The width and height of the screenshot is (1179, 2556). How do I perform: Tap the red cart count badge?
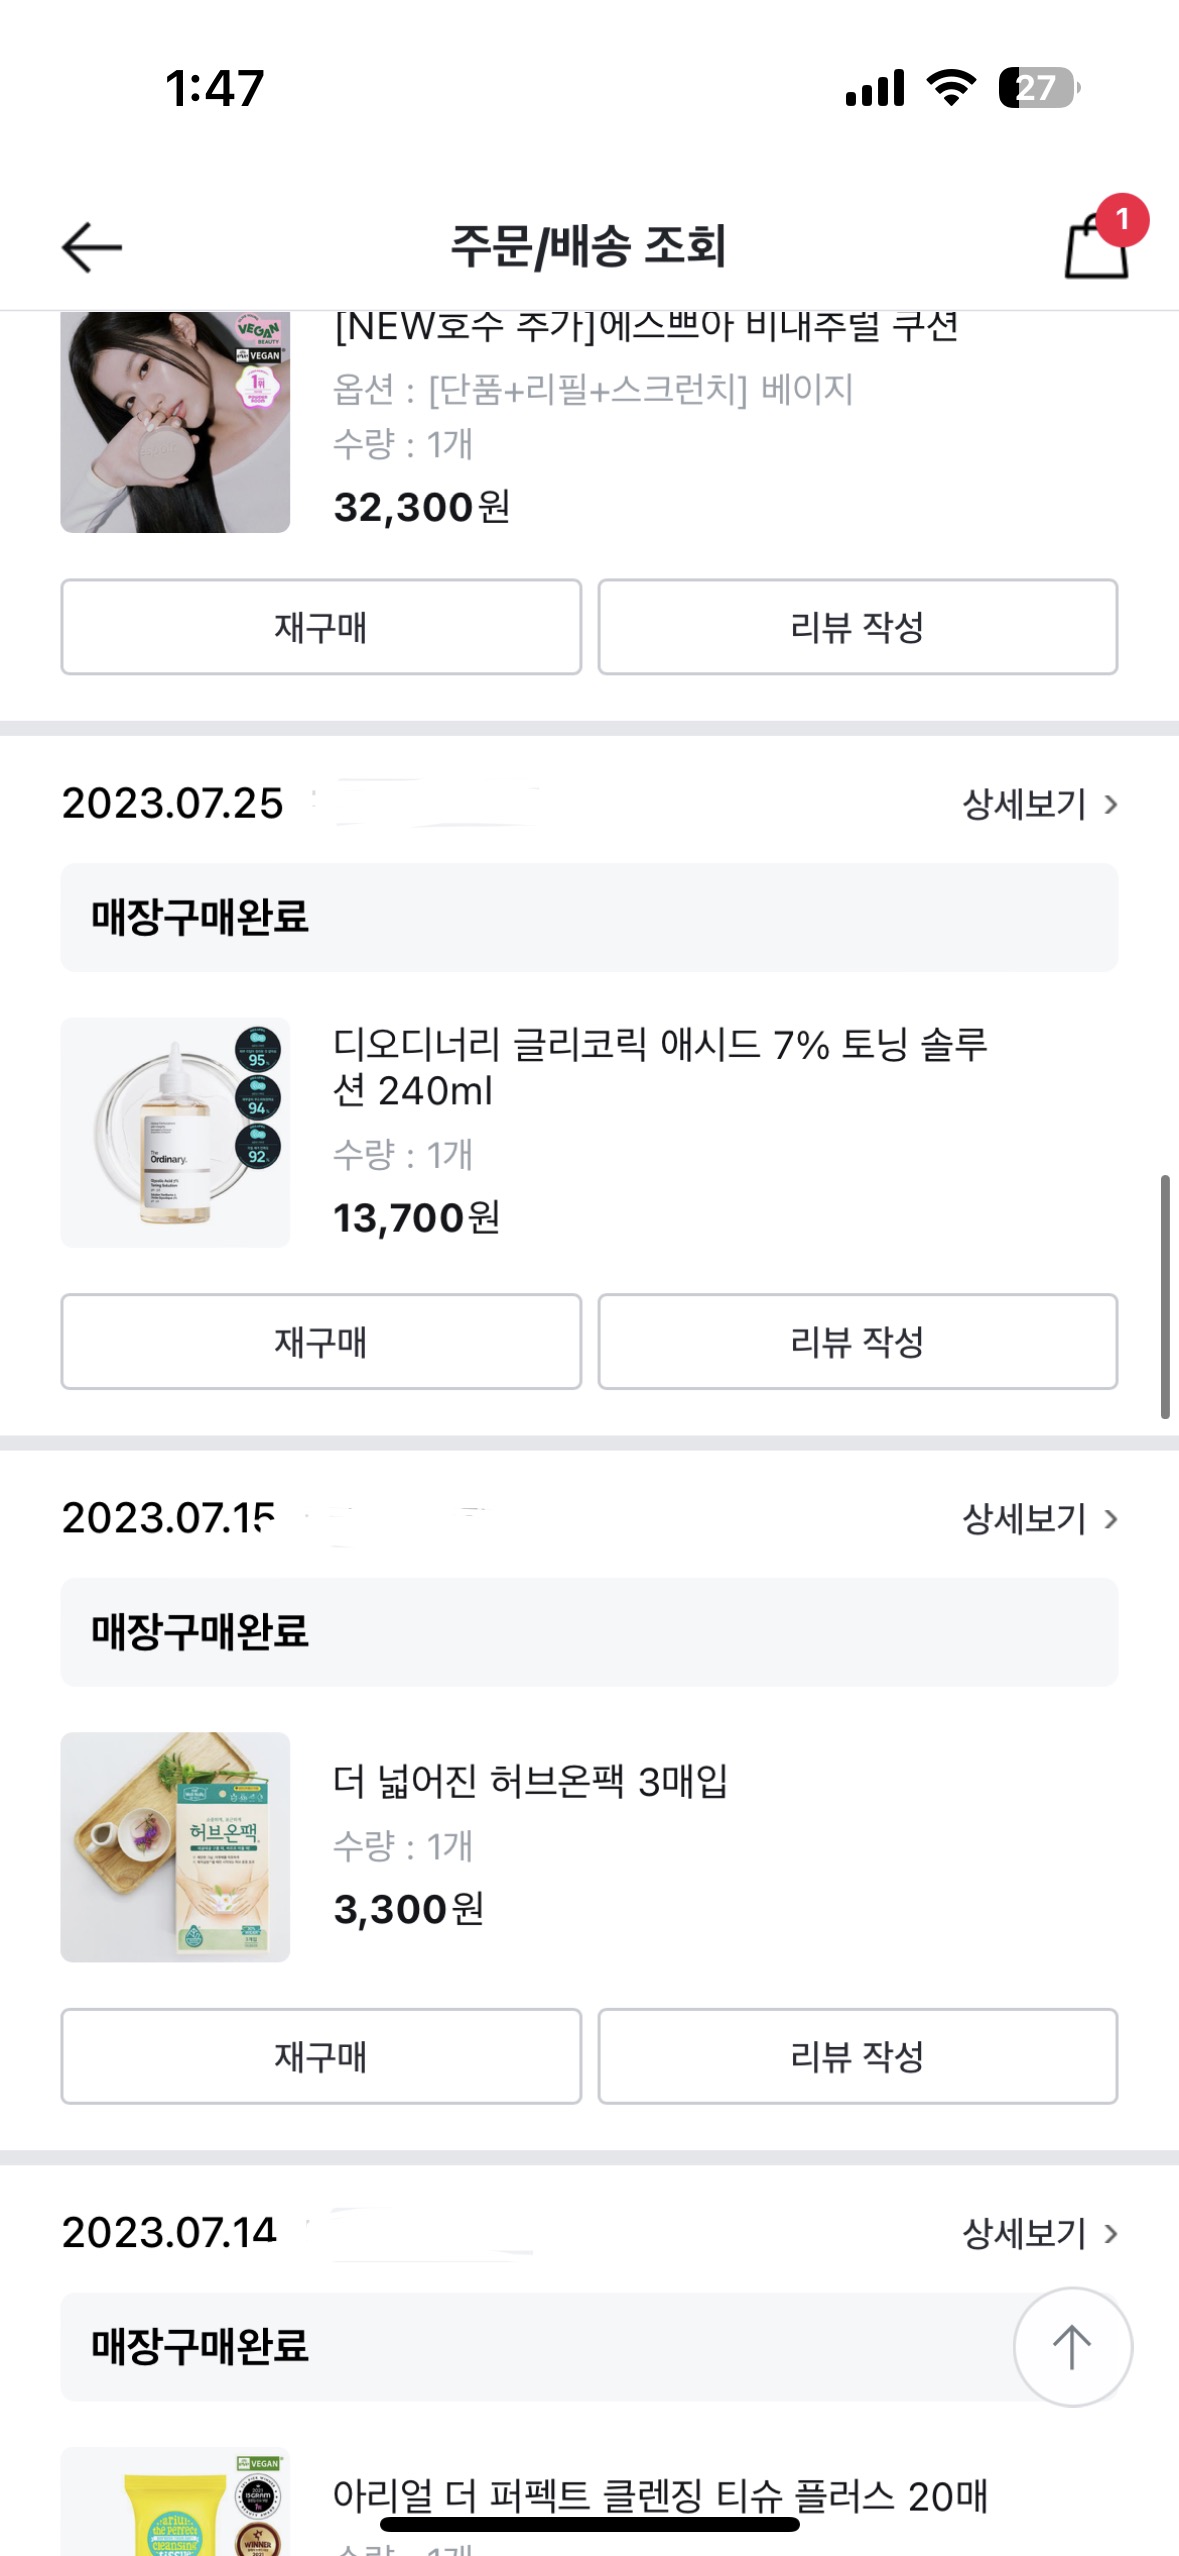pyautogui.click(x=1122, y=219)
